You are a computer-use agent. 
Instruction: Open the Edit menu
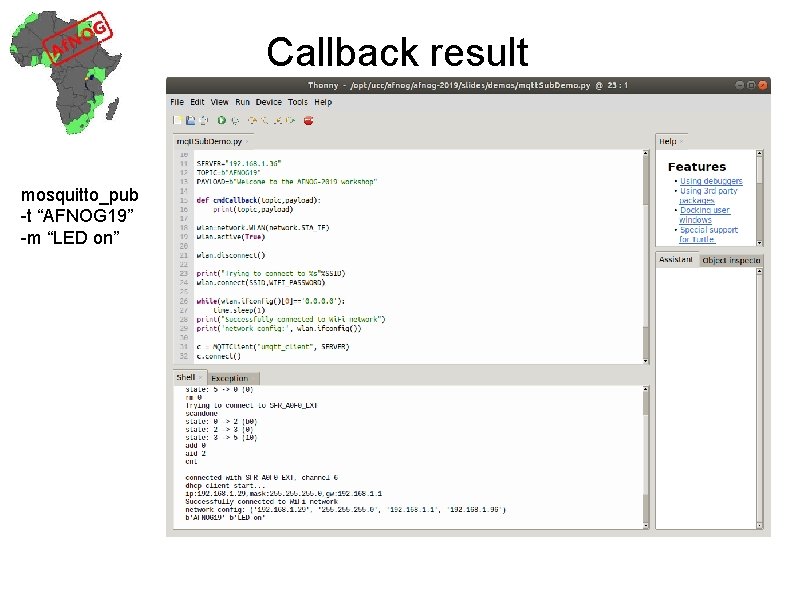197,102
